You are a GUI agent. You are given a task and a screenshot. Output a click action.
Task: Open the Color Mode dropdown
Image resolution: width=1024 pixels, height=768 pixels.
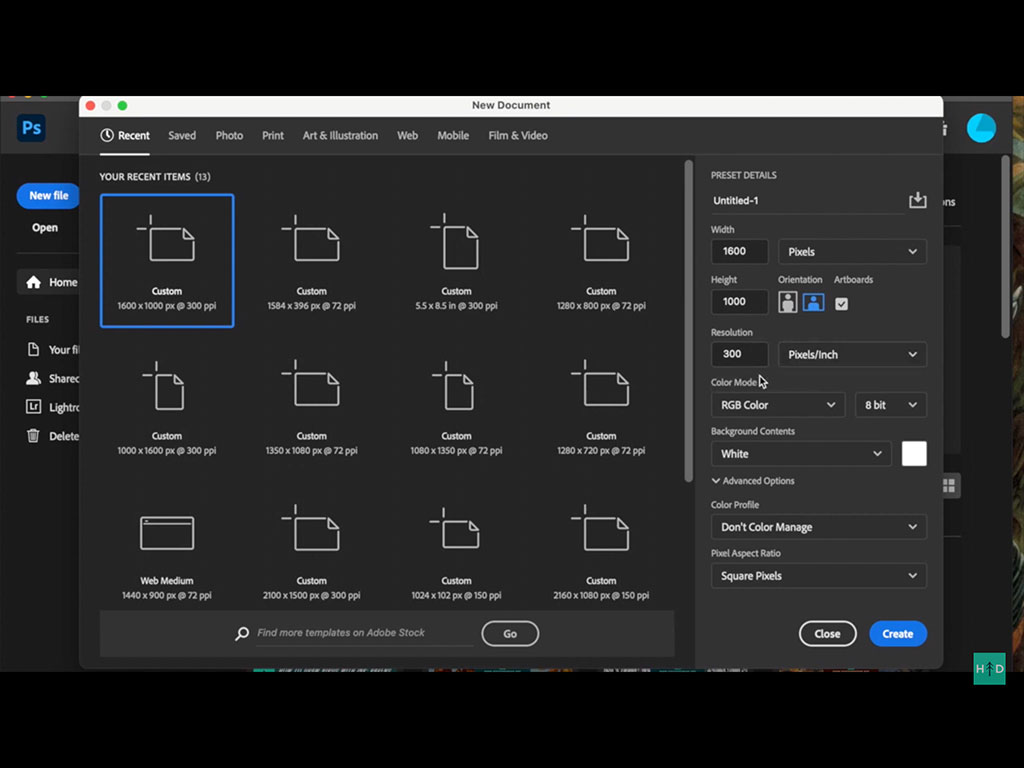pyautogui.click(x=777, y=404)
